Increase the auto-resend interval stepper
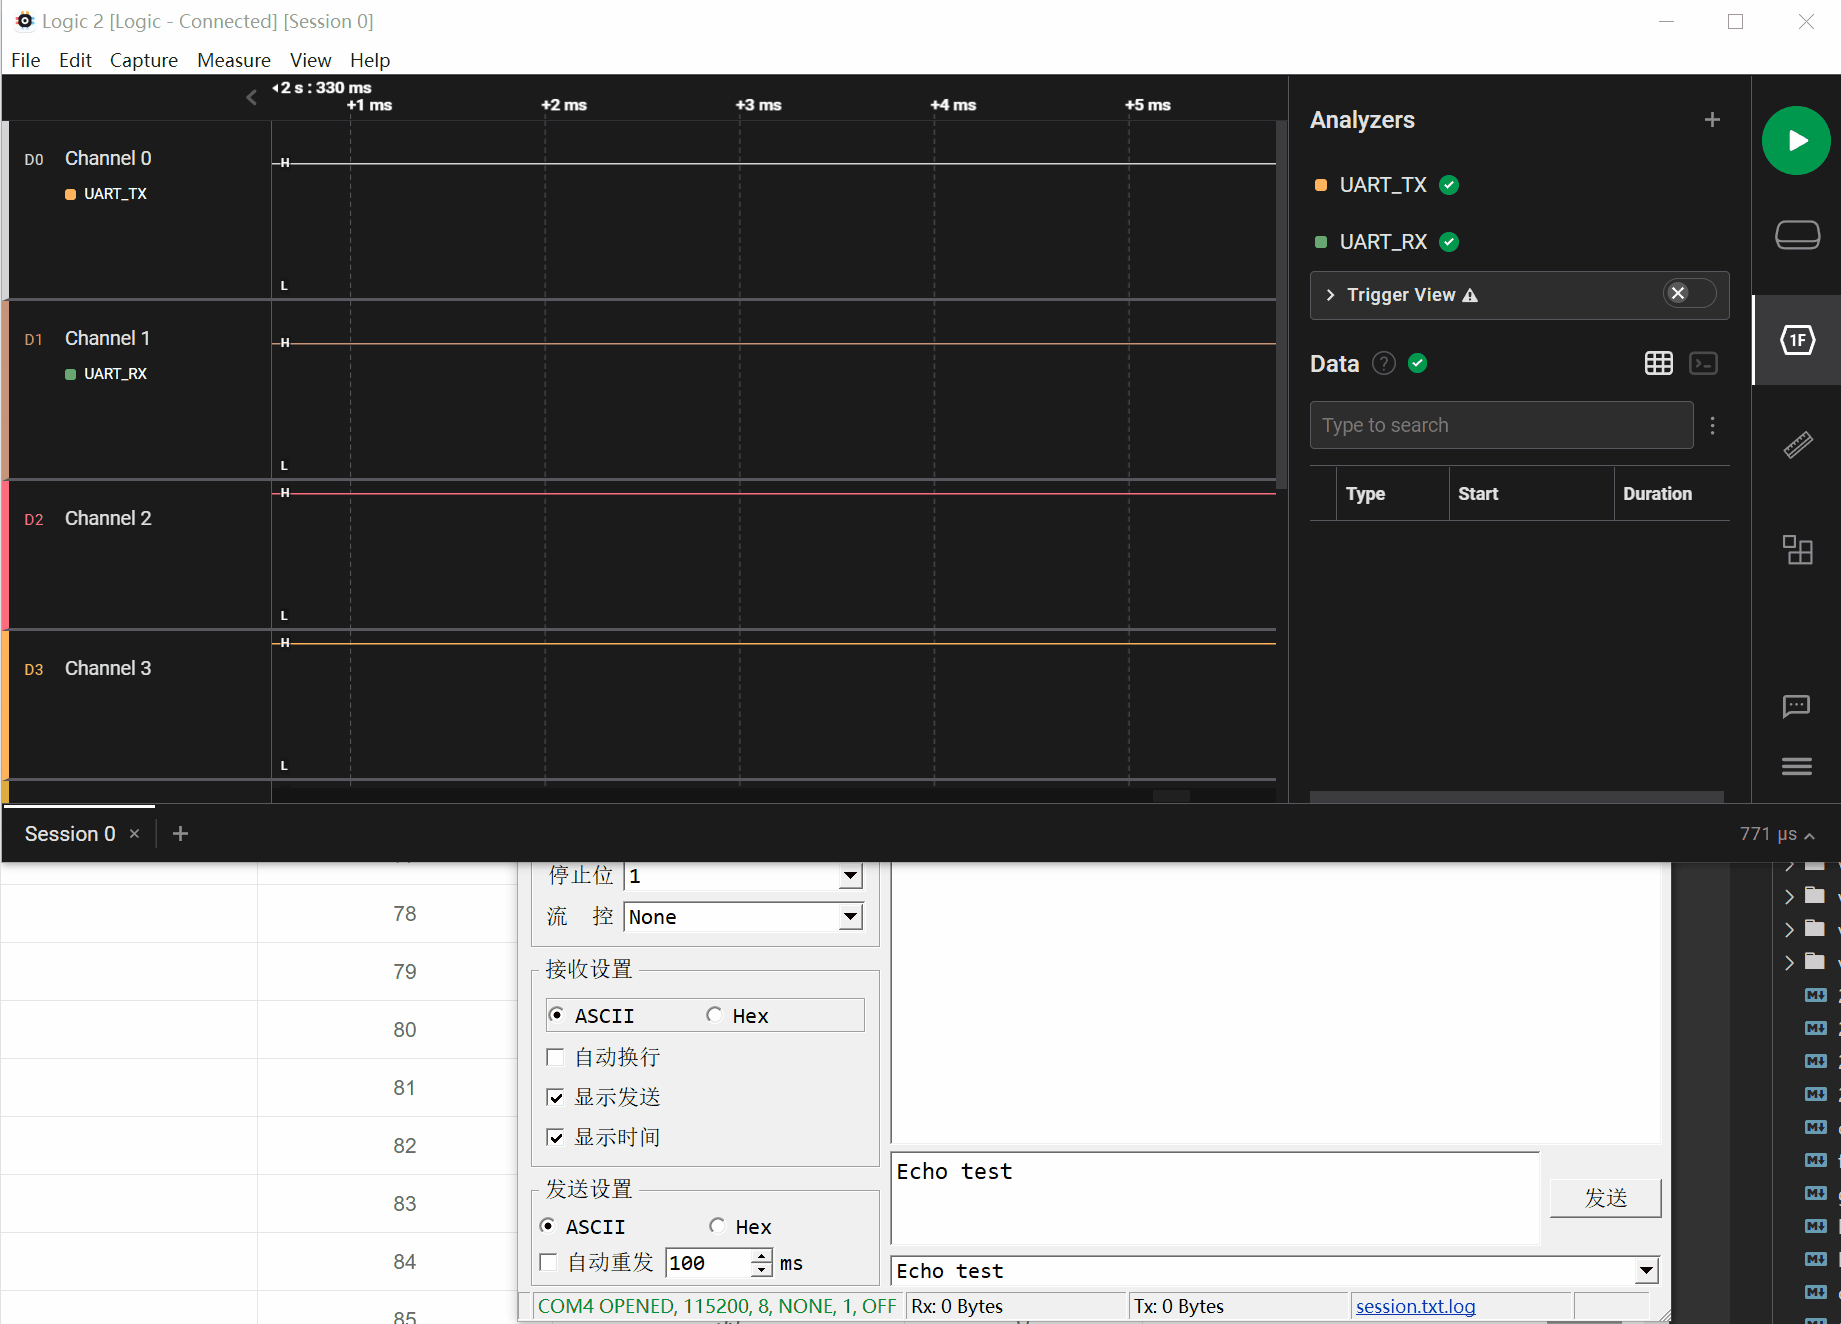The image size is (1841, 1324). [762, 1256]
